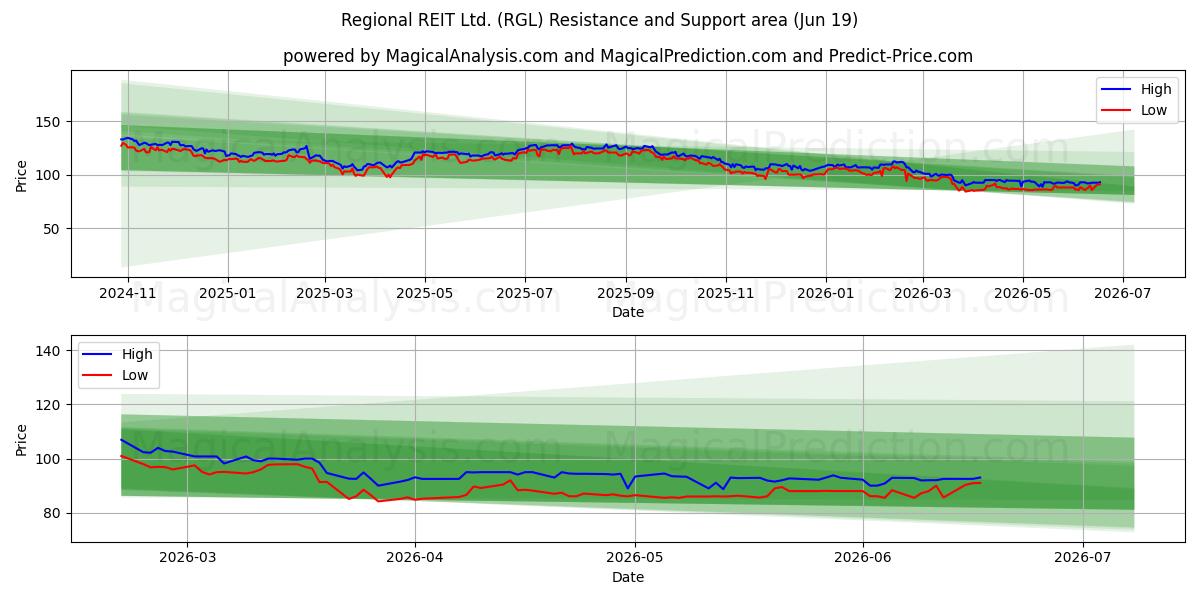Click the '2025-05' date label on top chart
The height and width of the screenshot is (600, 1200).
pos(425,294)
